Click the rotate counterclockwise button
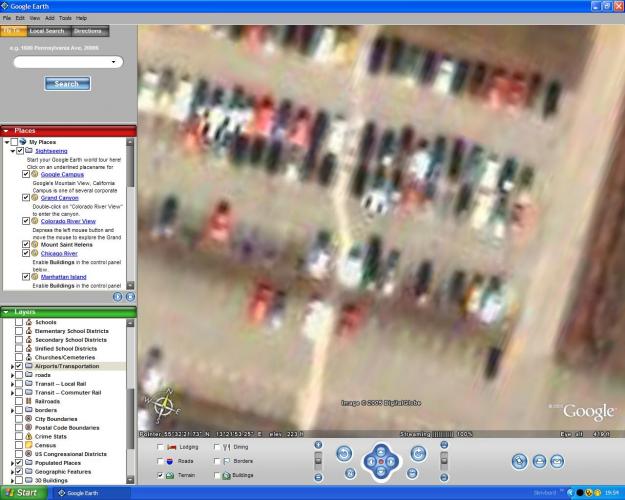Image resolution: width=625 pixels, height=500 pixels. click(x=343, y=453)
